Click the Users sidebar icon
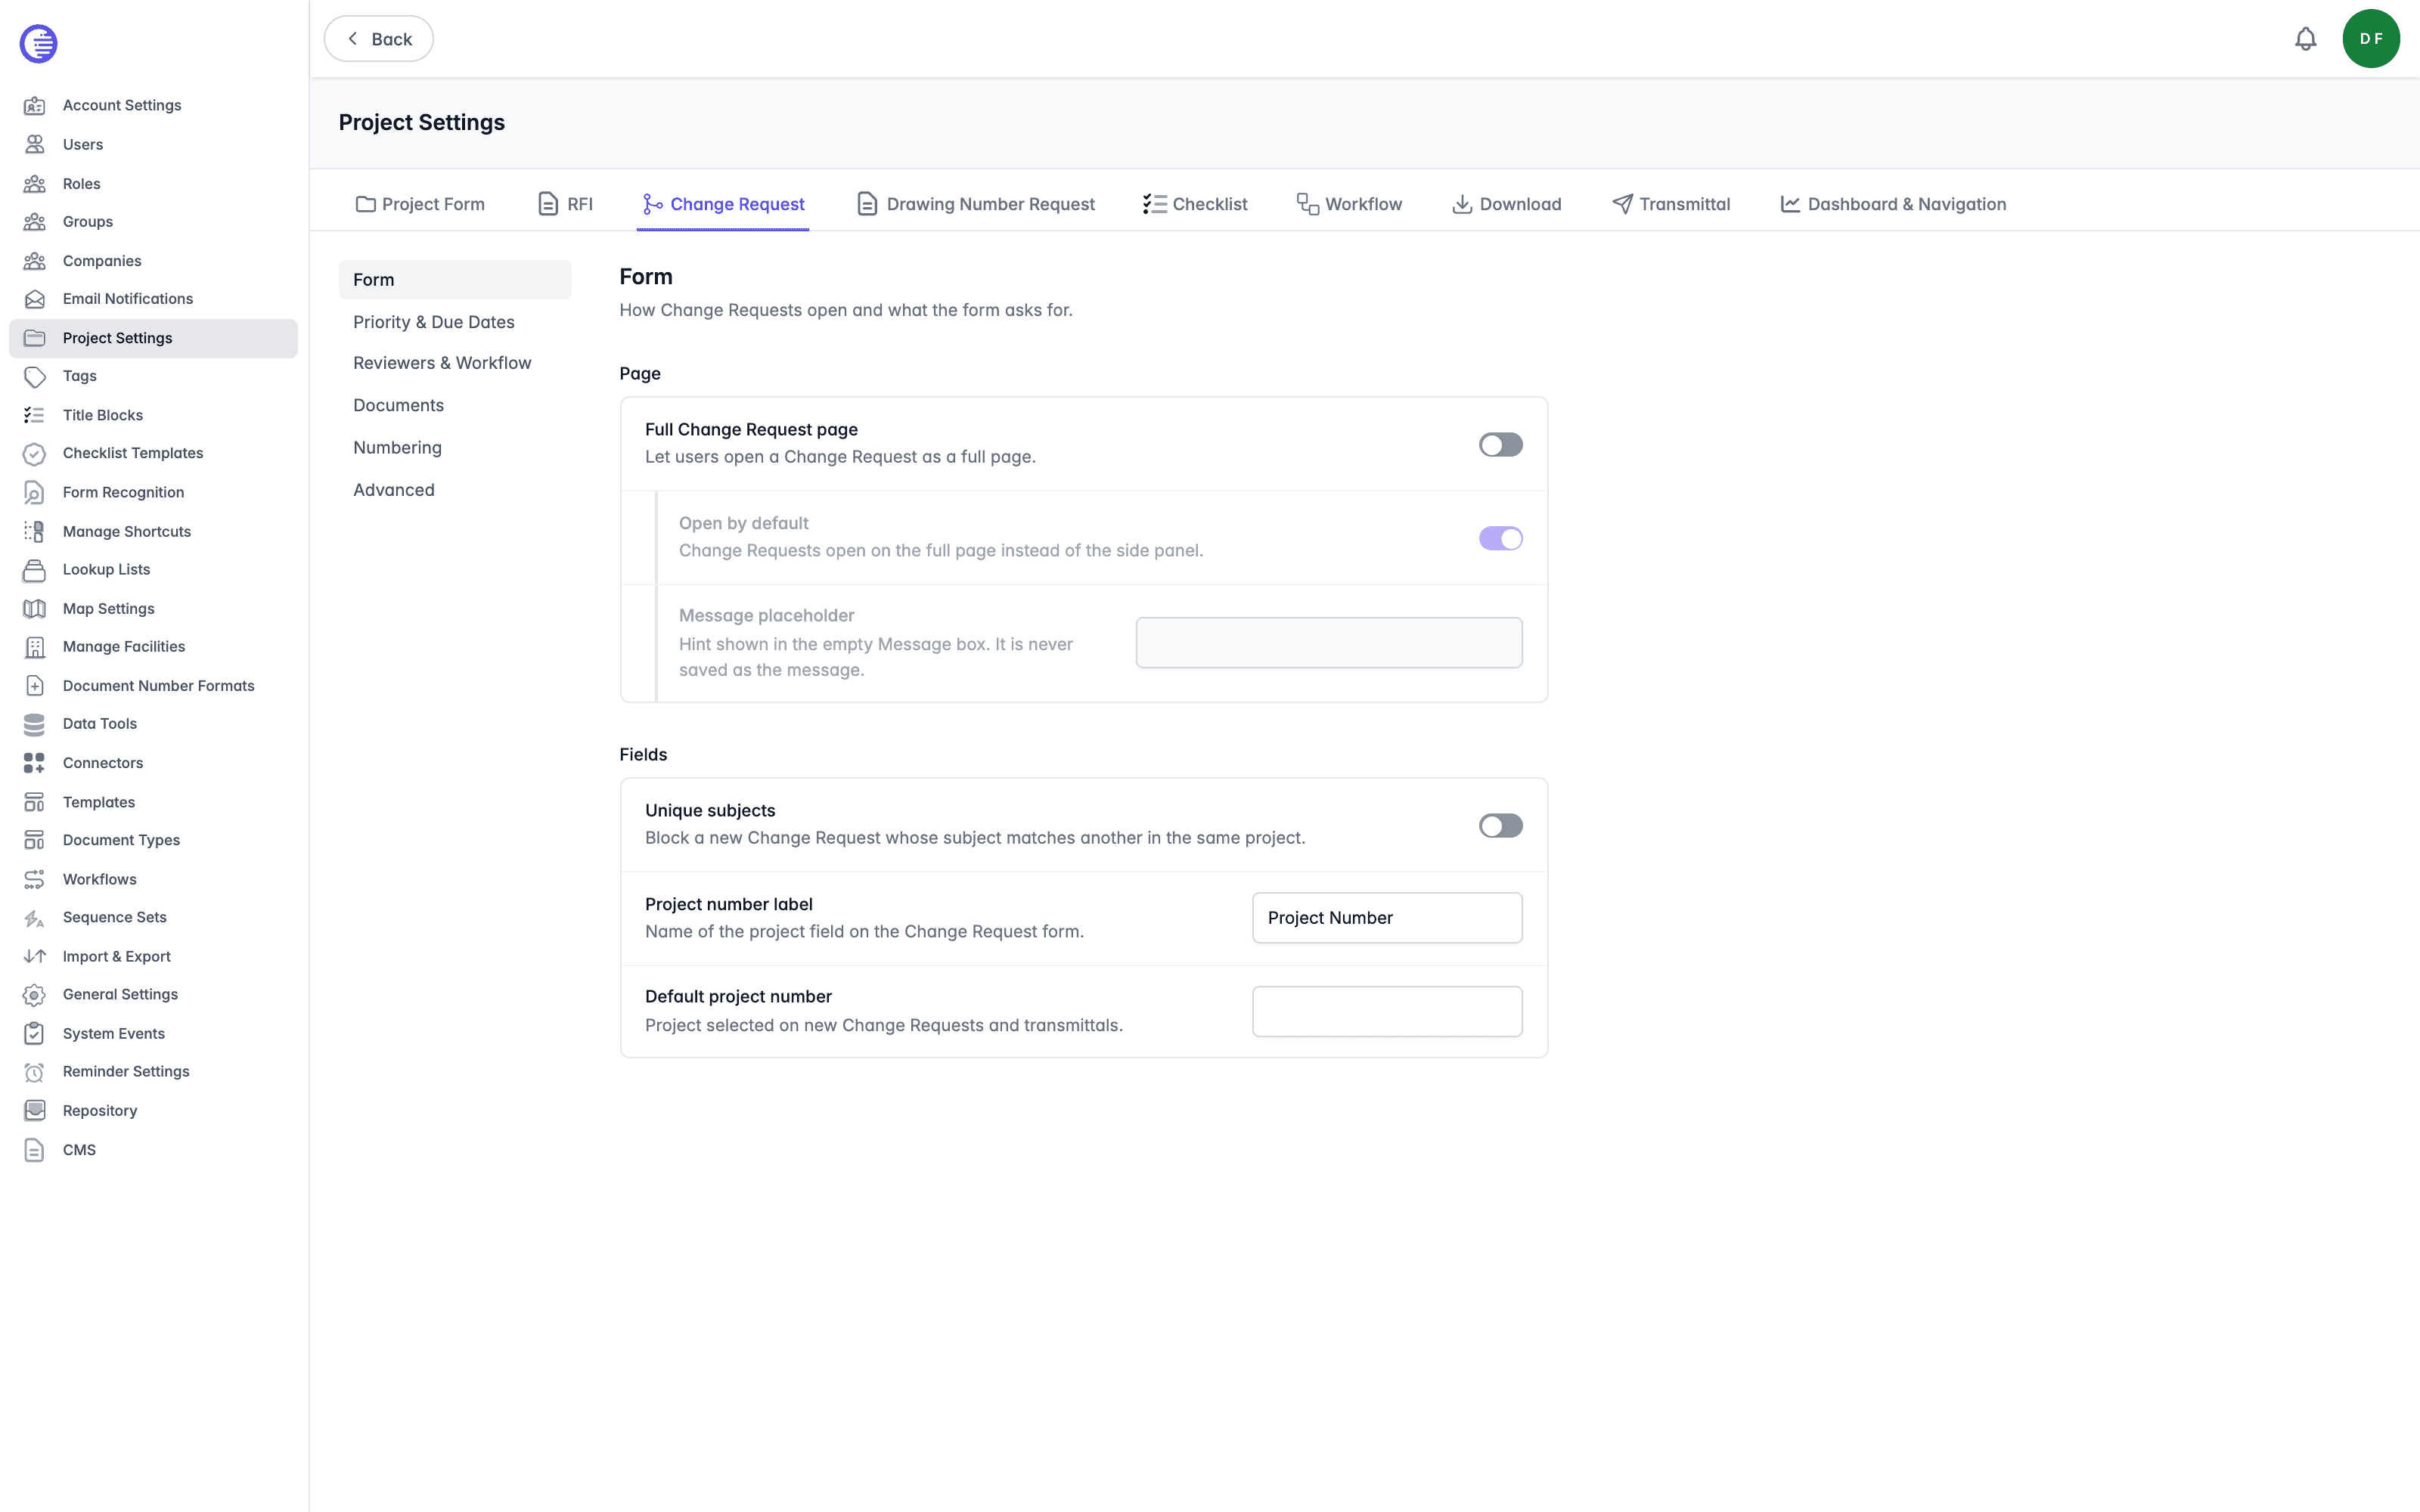 pos(35,144)
